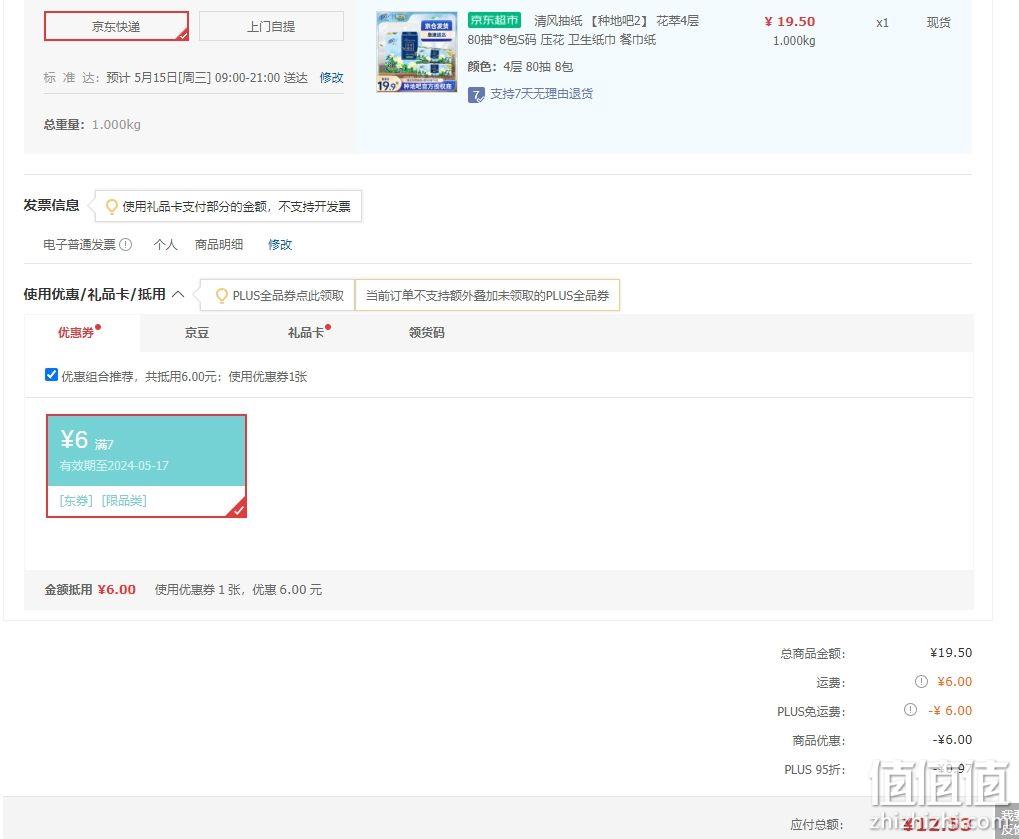Claim PLUS全品券 via 点此领取
The height and width of the screenshot is (839, 1019).
tap(288, 296)
